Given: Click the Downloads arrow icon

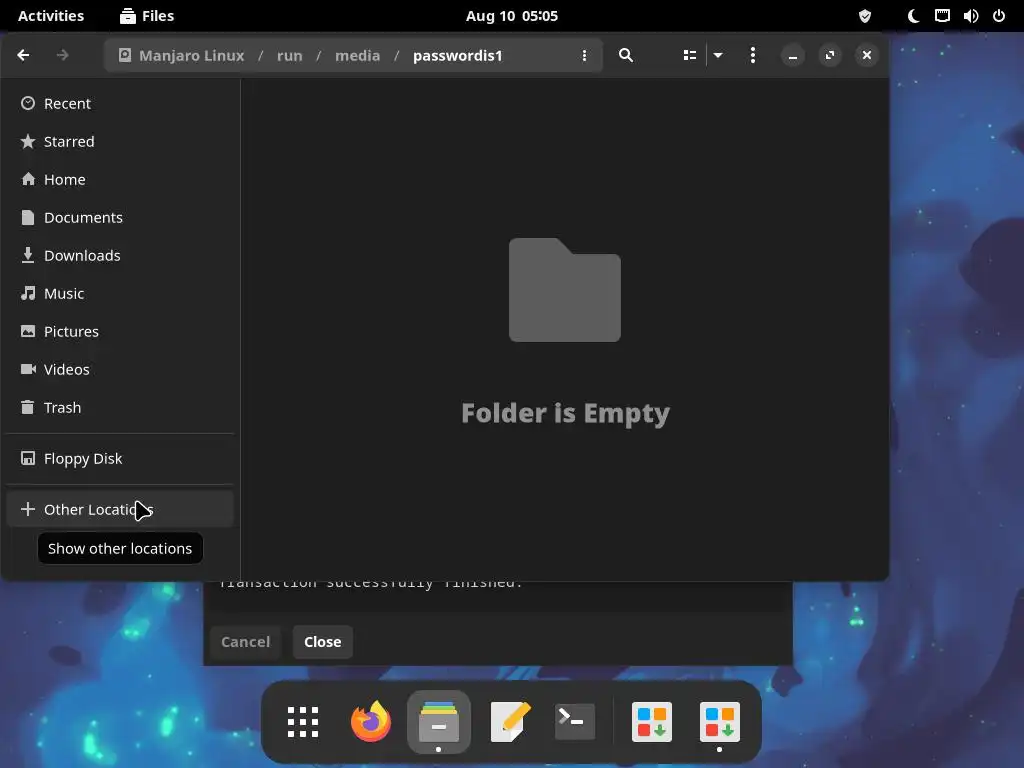Looking at the screenshot, I should click(27, 255).
